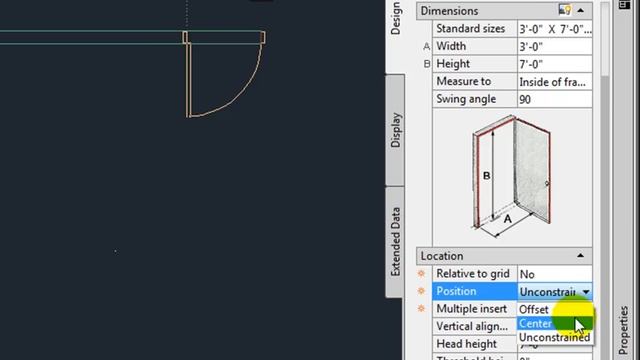640x360 pixels.
Task: Switch to the Design tab
Action: coord(396,18)
